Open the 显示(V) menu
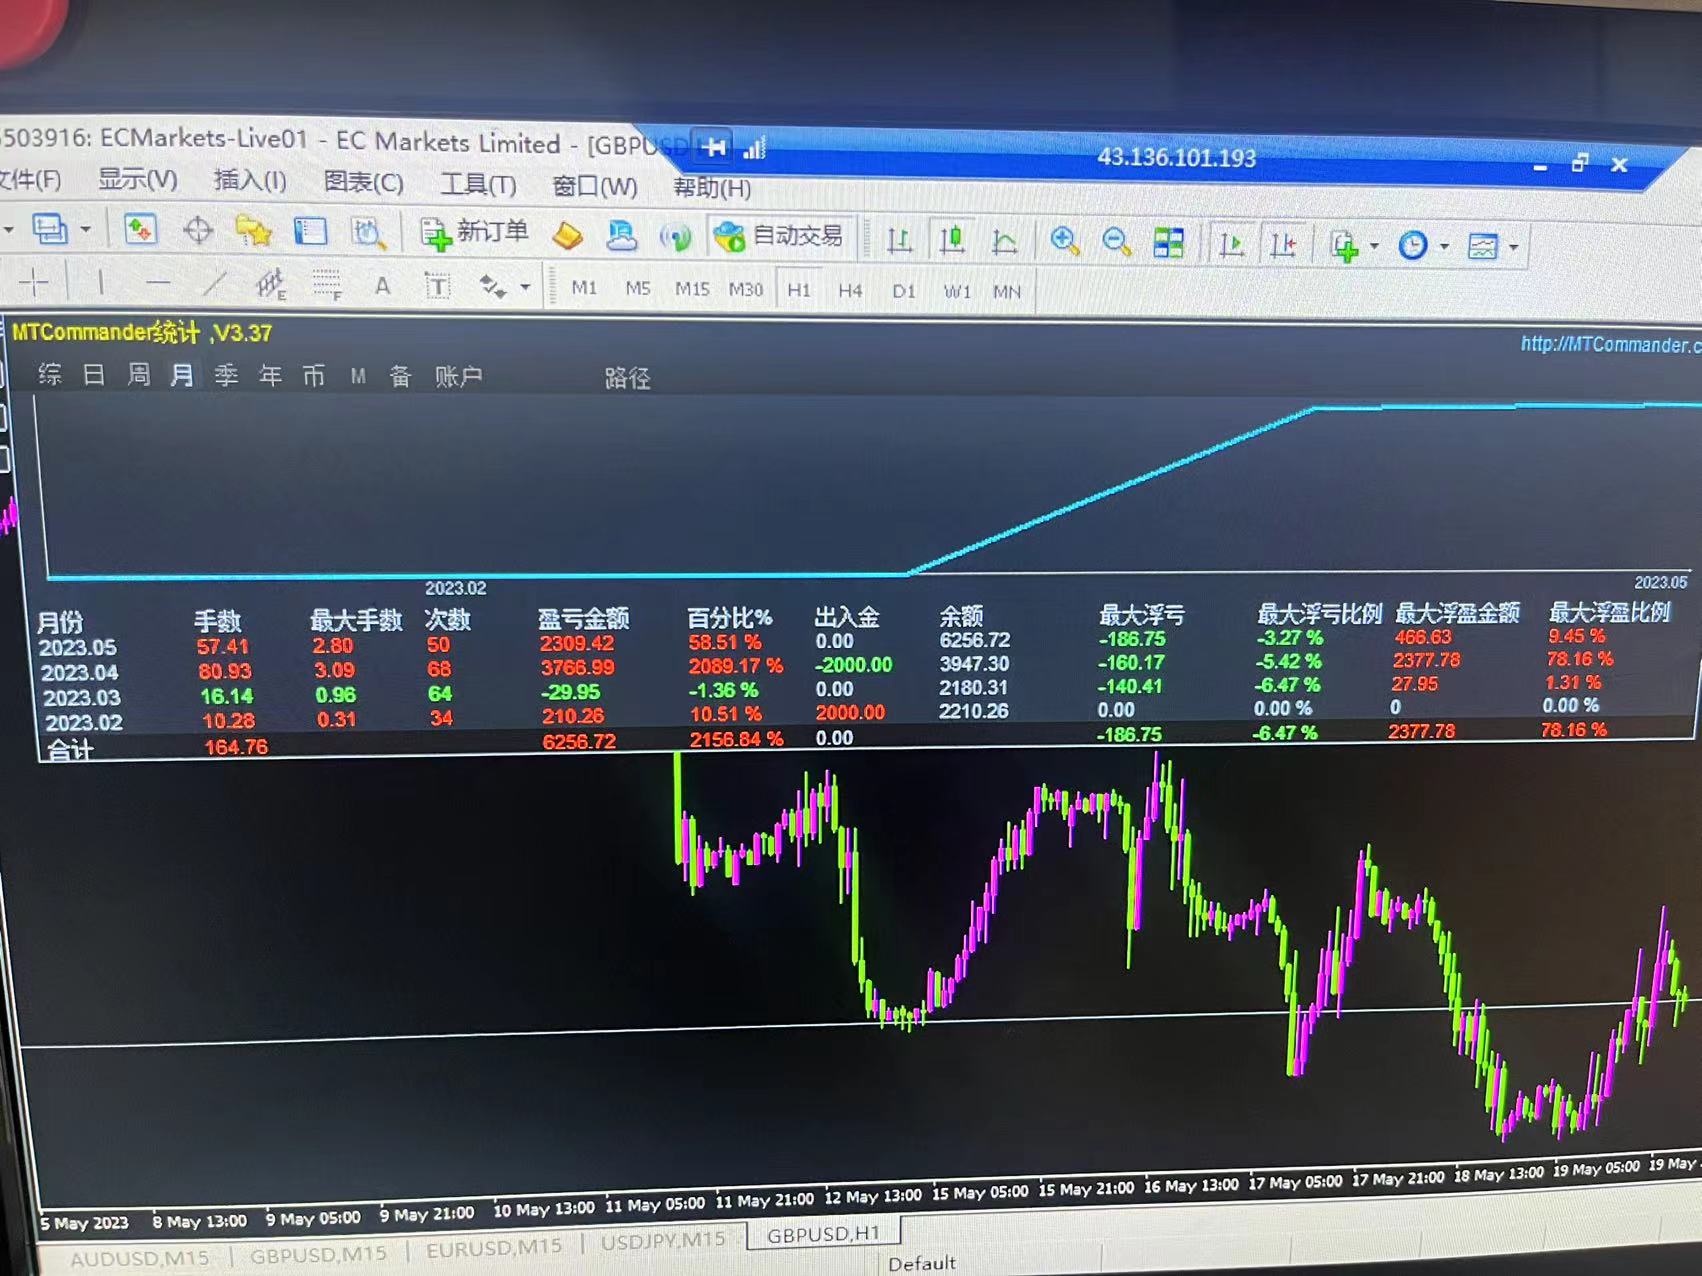 pyautogui.click(x=138, y=179)
